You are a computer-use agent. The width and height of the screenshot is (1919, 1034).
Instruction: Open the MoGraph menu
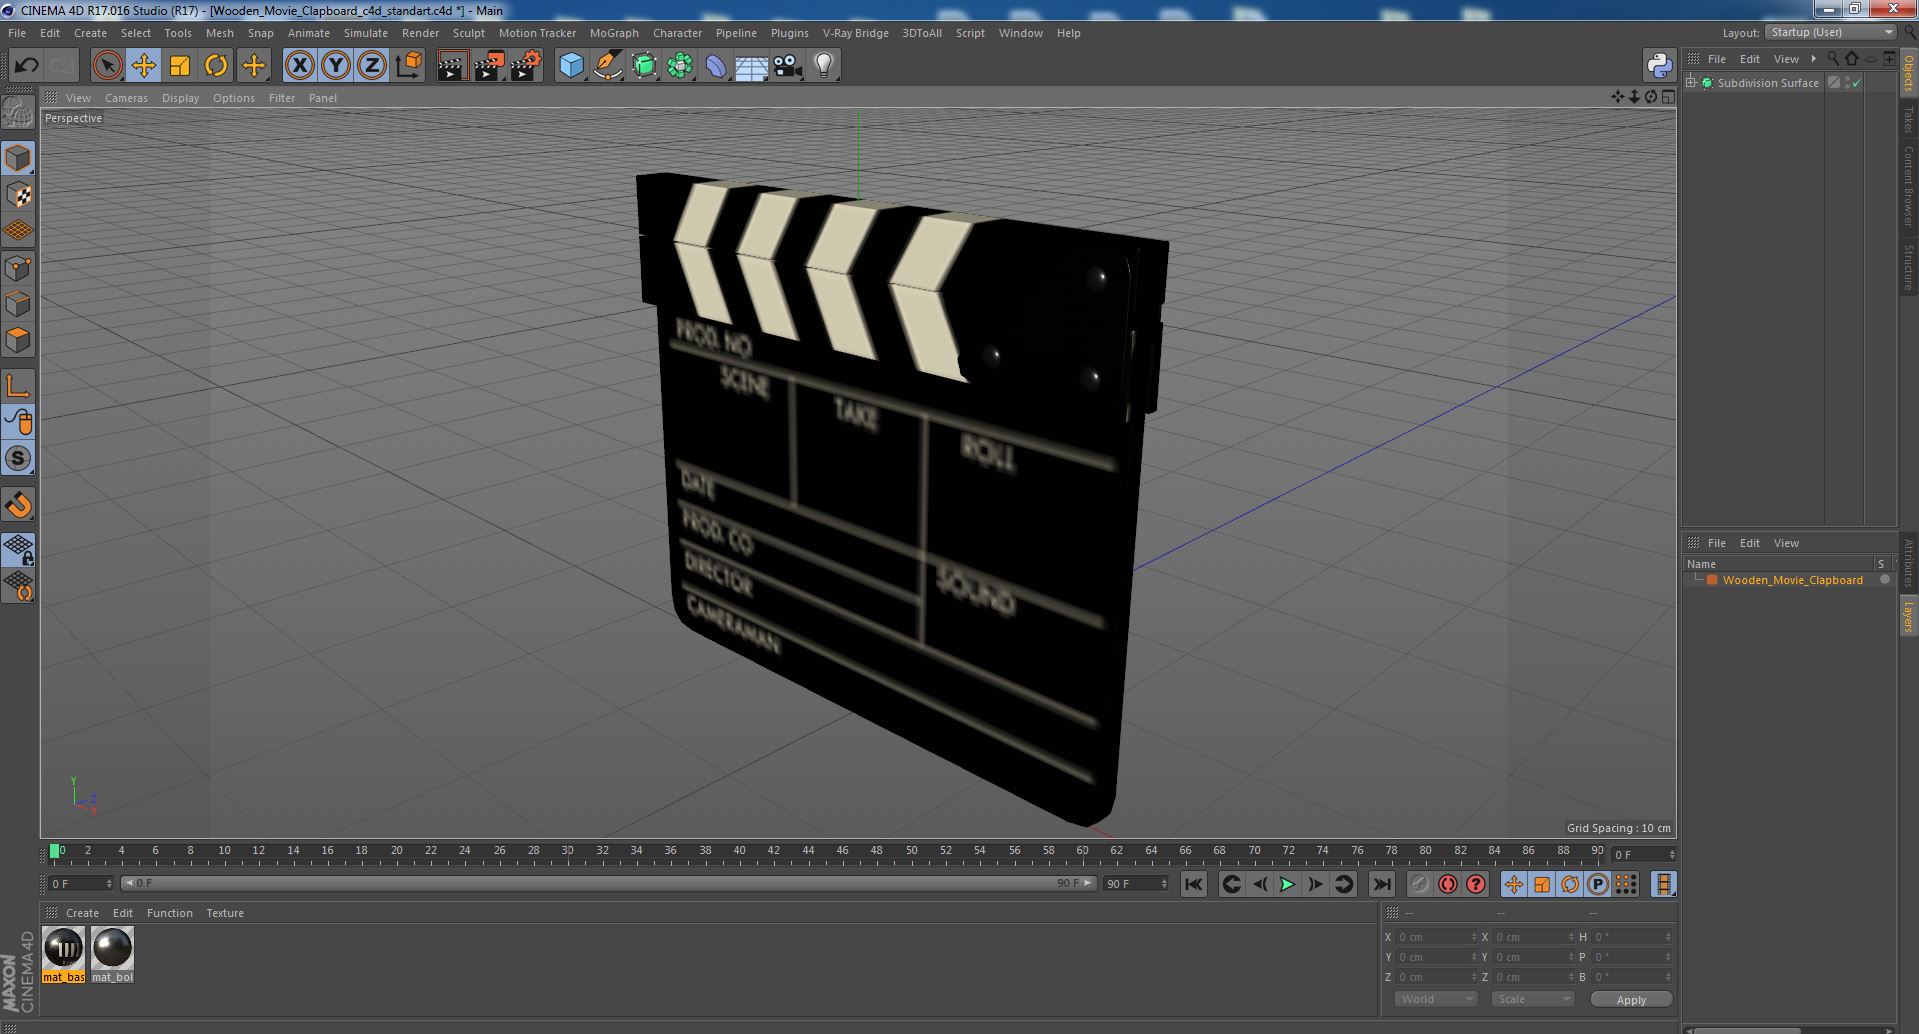(x=614, y=33)
